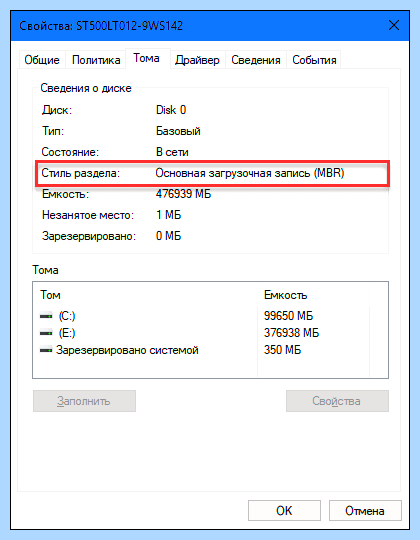This screenshot has width=420, height=540.
Task: Click the Основная загрузочная запись (MBR) value
Action: 250,173
